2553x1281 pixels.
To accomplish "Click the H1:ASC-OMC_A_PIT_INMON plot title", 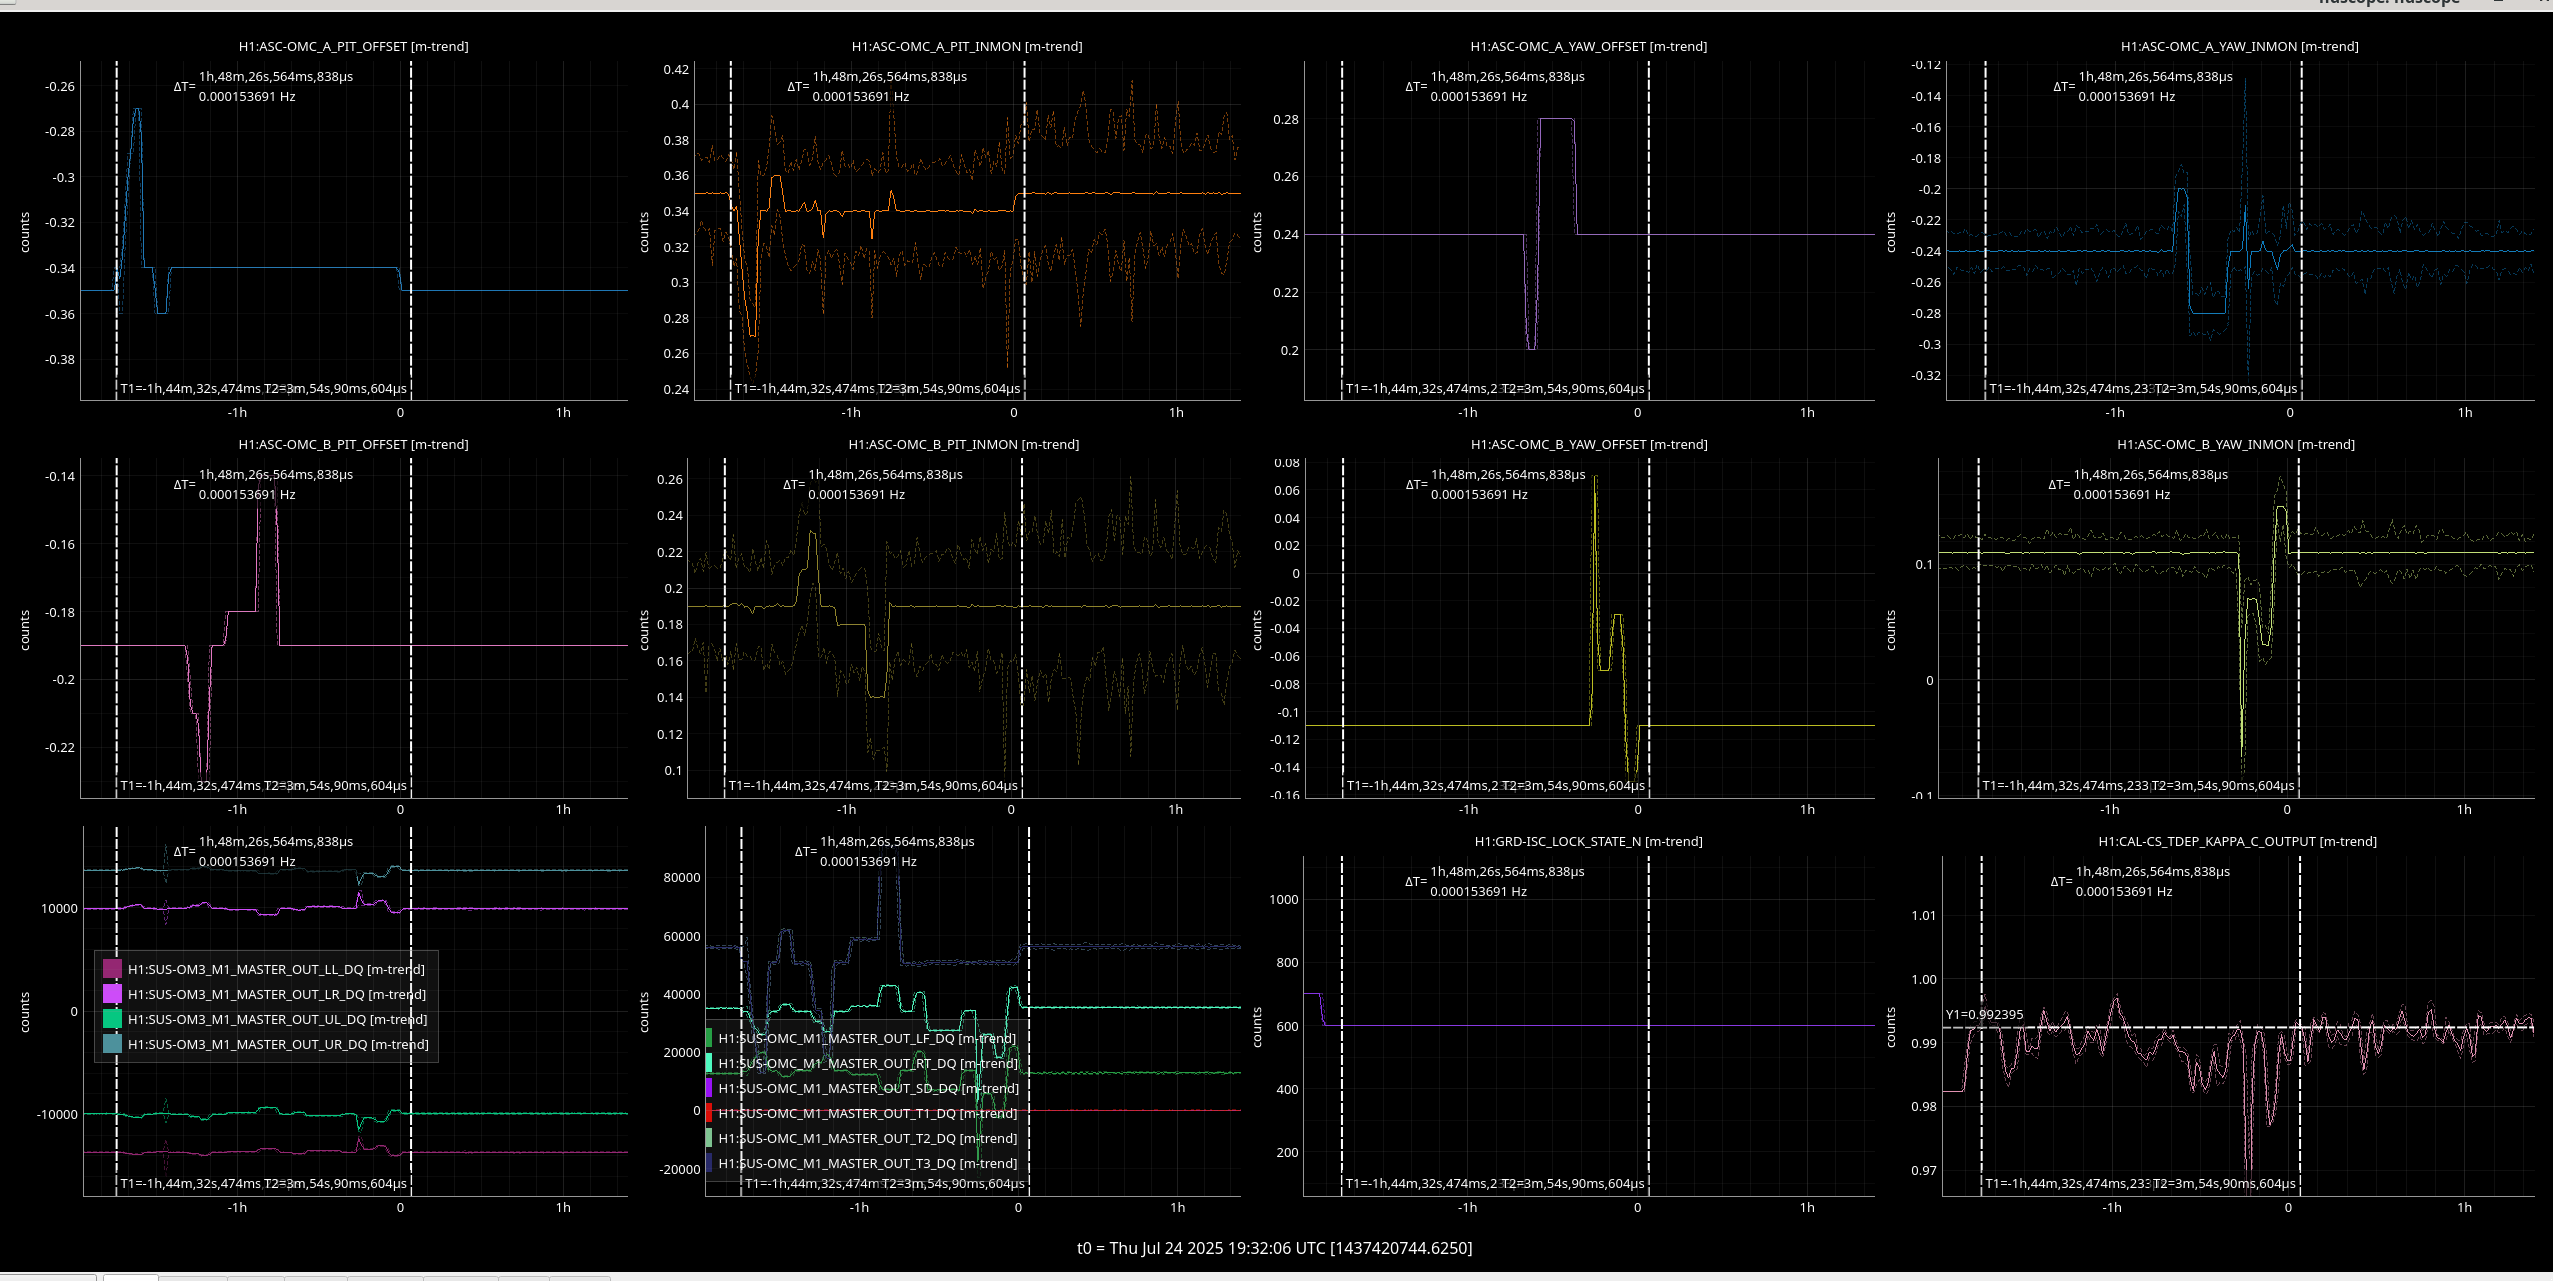I will coord(967,46).
